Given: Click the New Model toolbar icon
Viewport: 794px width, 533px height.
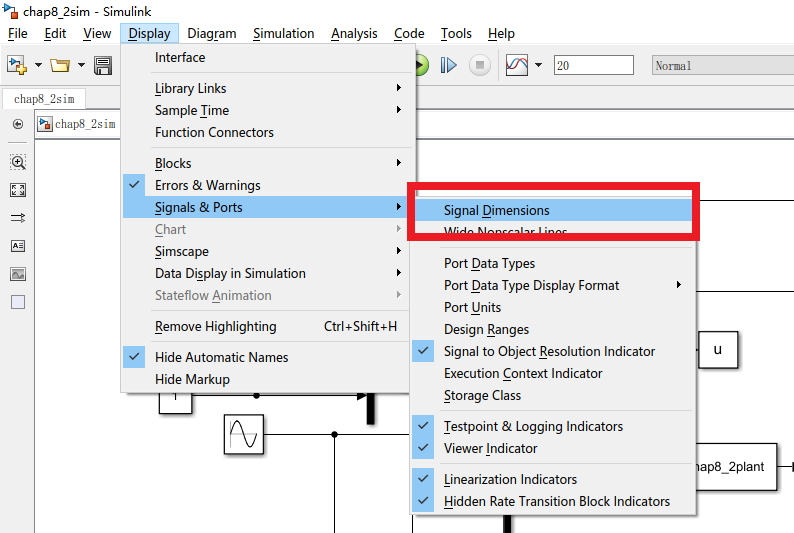Looking at the screenshot, I should [17, 65].
